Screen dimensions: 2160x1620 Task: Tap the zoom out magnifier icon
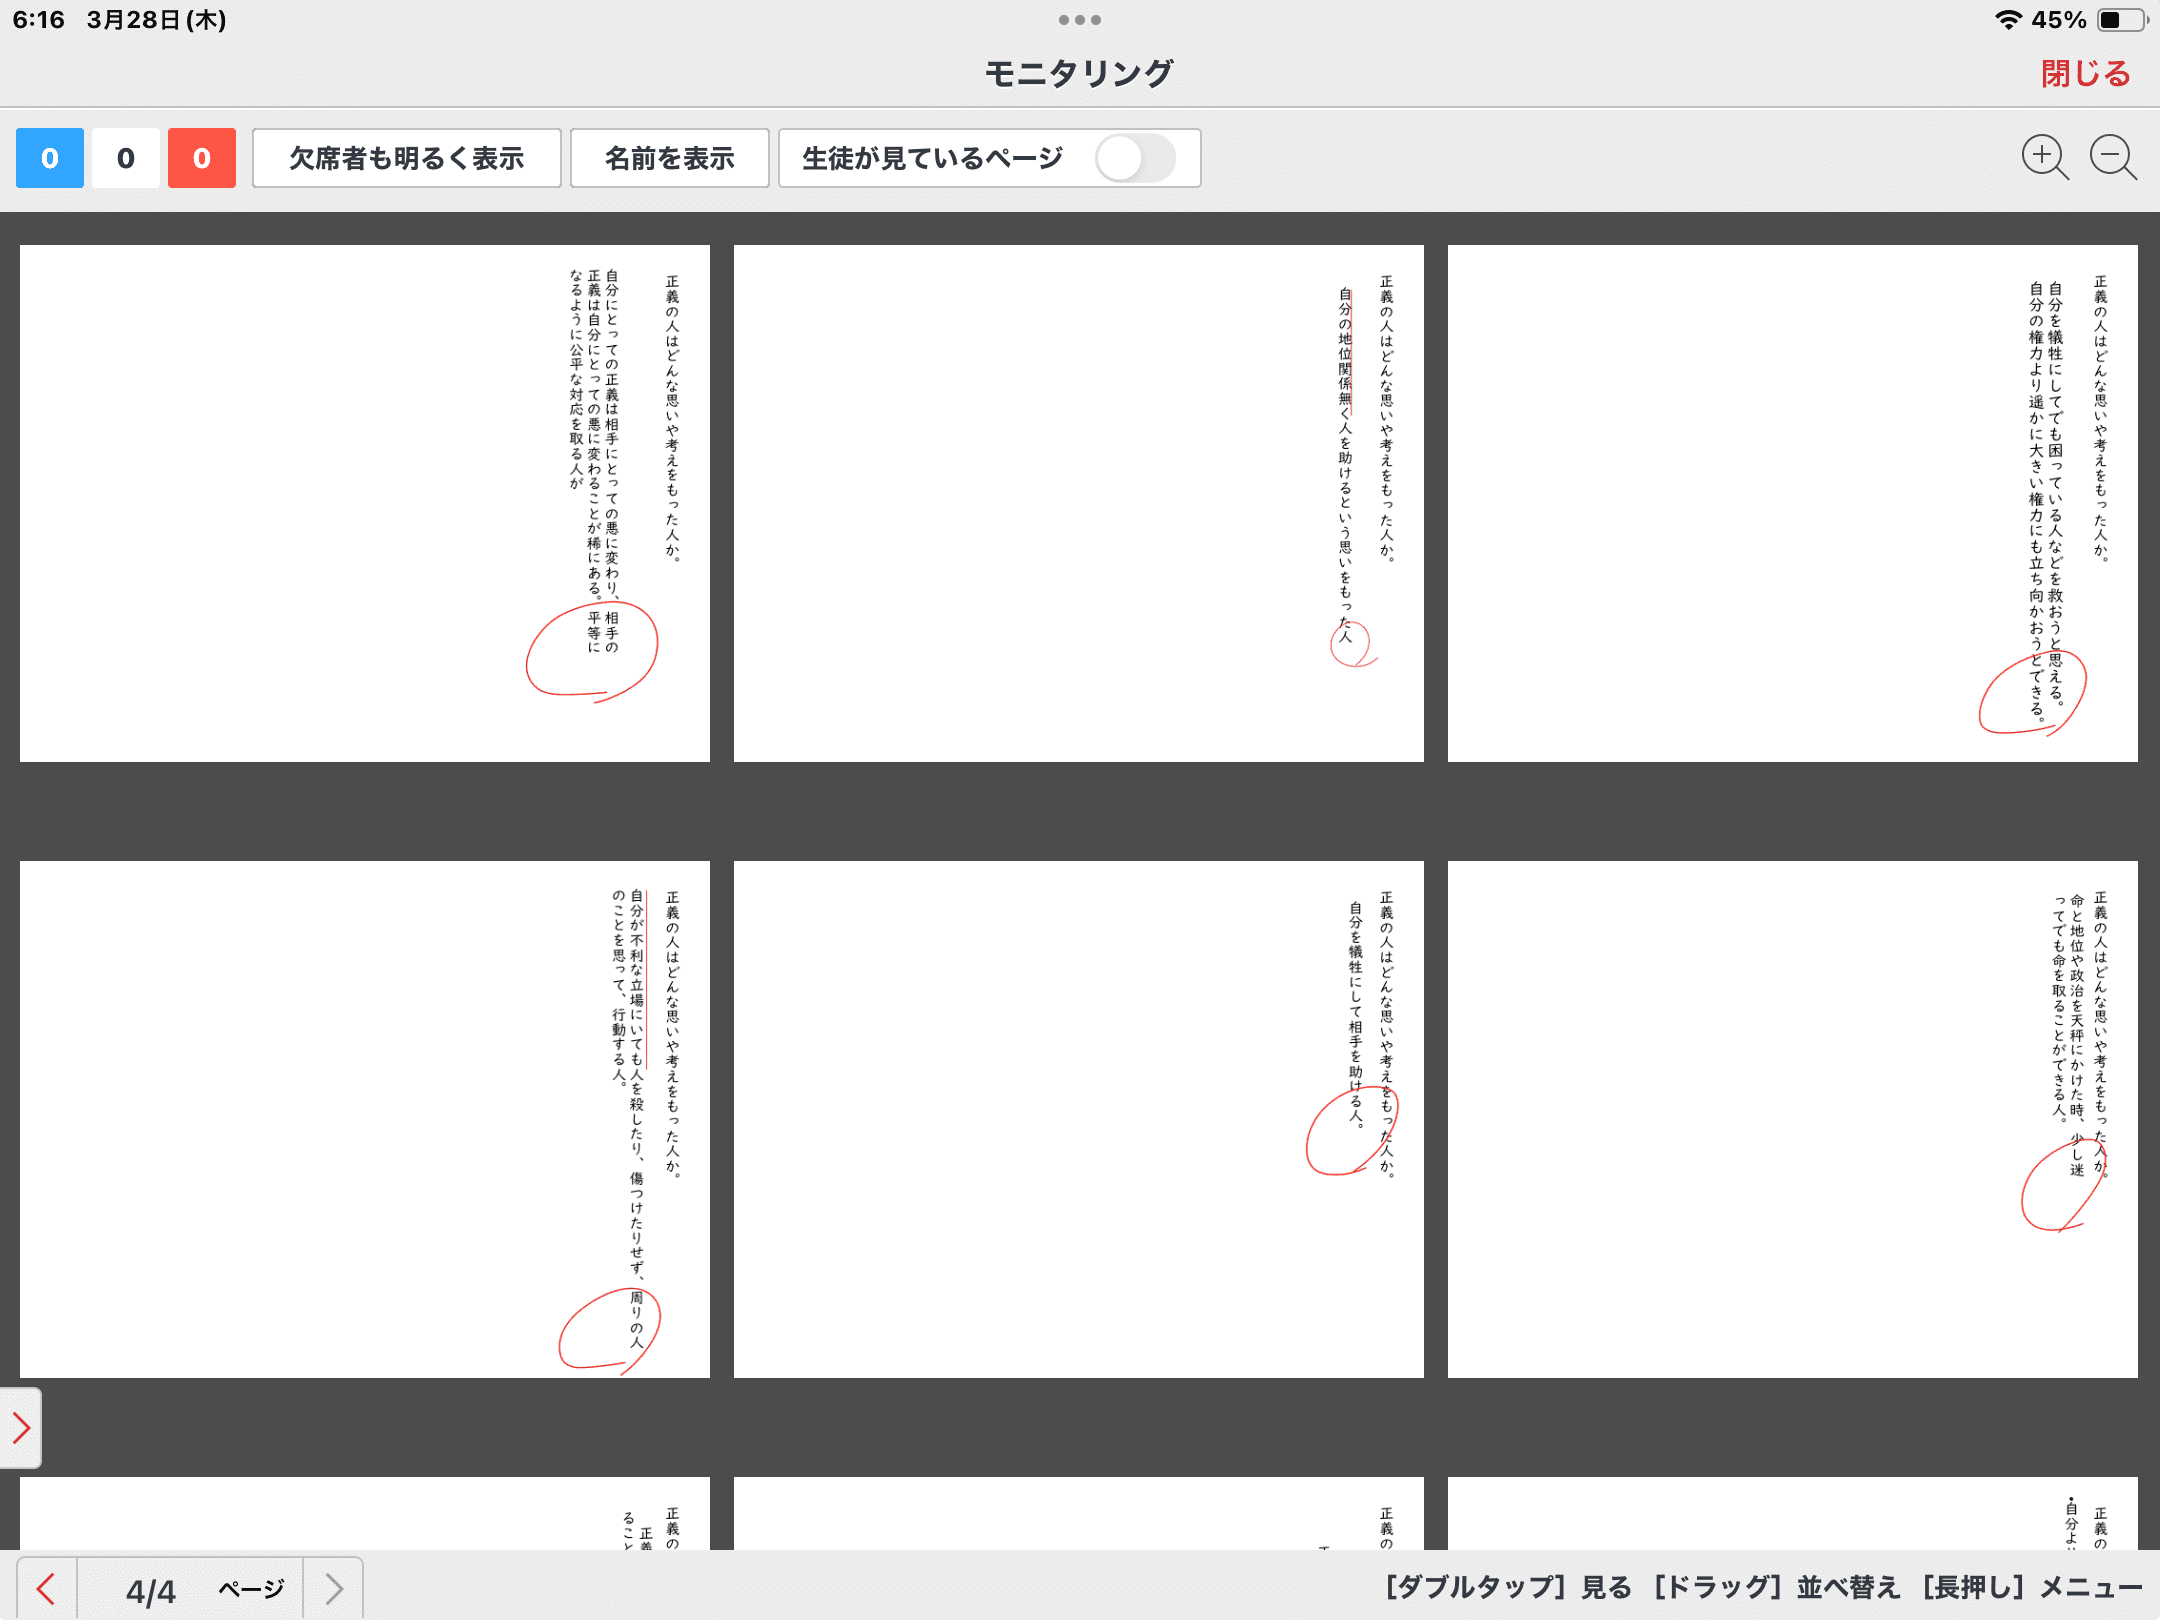[2112, 157]
